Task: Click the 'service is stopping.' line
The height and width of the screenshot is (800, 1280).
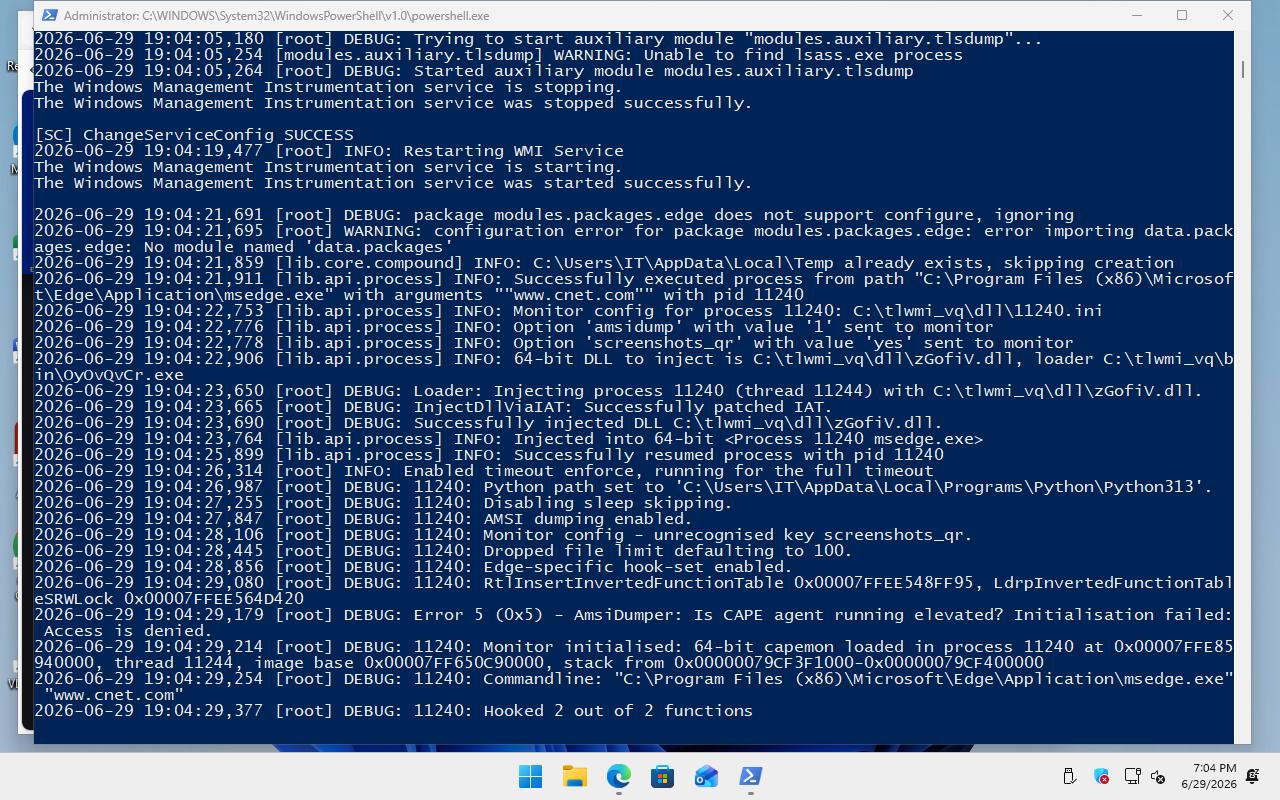Action: pos(328,87)
